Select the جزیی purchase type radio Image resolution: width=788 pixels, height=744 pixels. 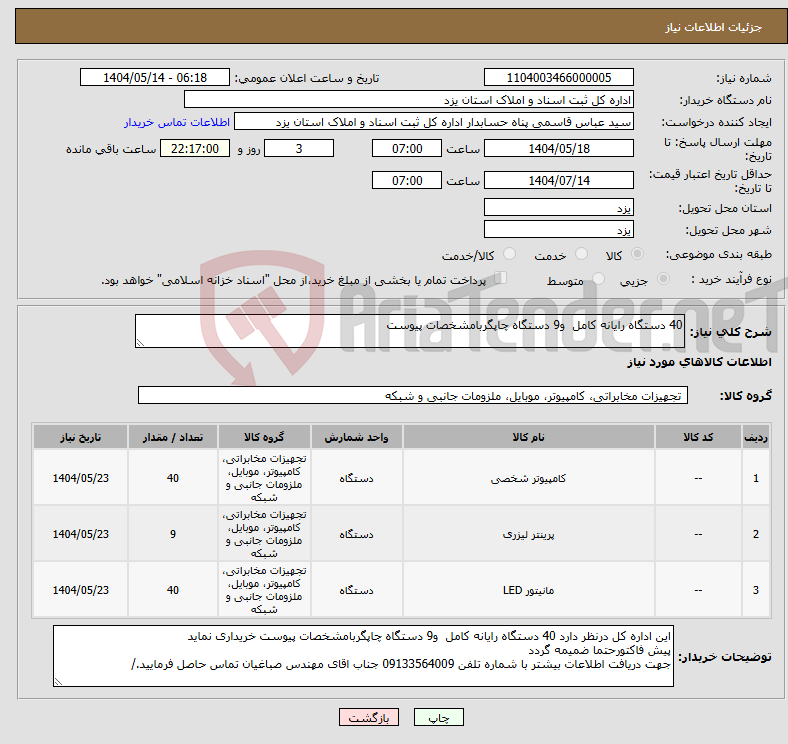[x=663, y=278]
